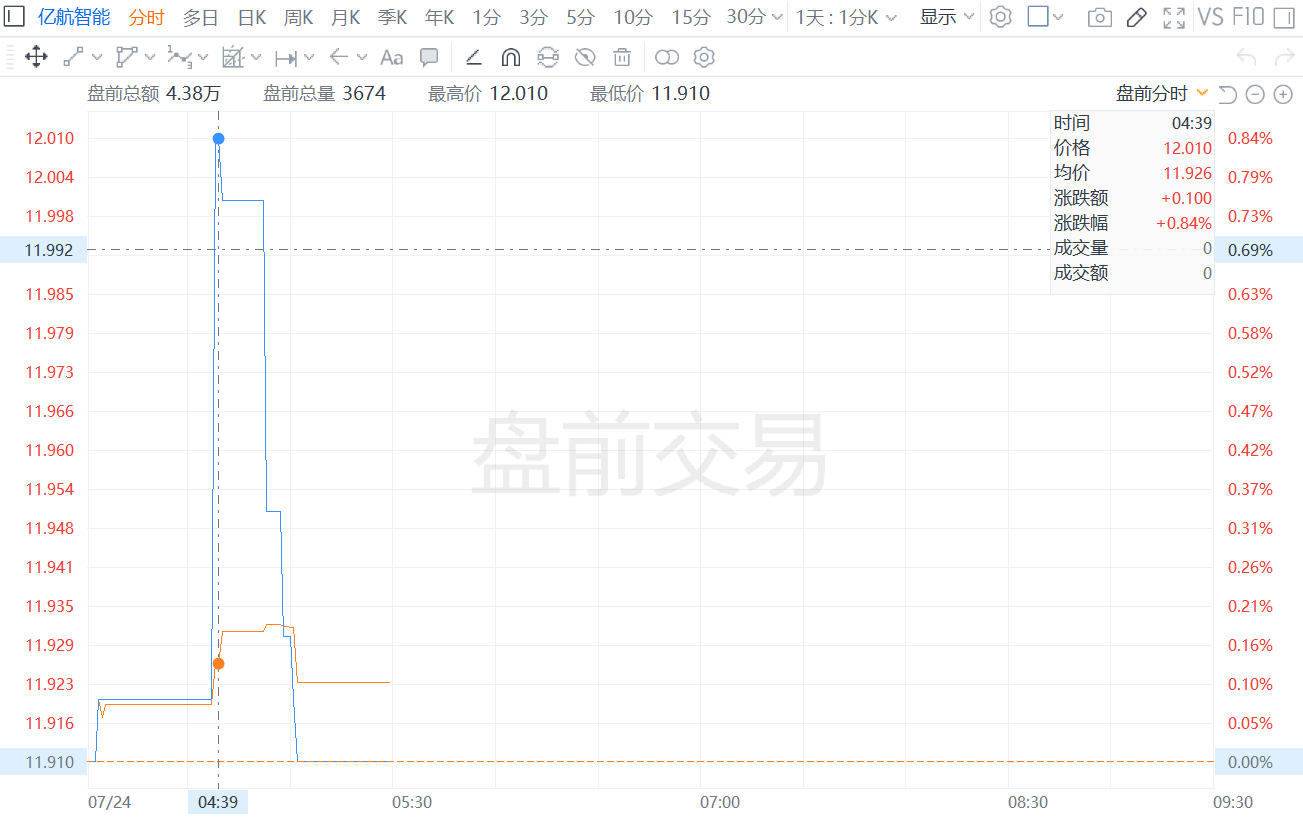Expand the range tool dropdown arrow
The image size is (1303, 828).
coord(309,58)
